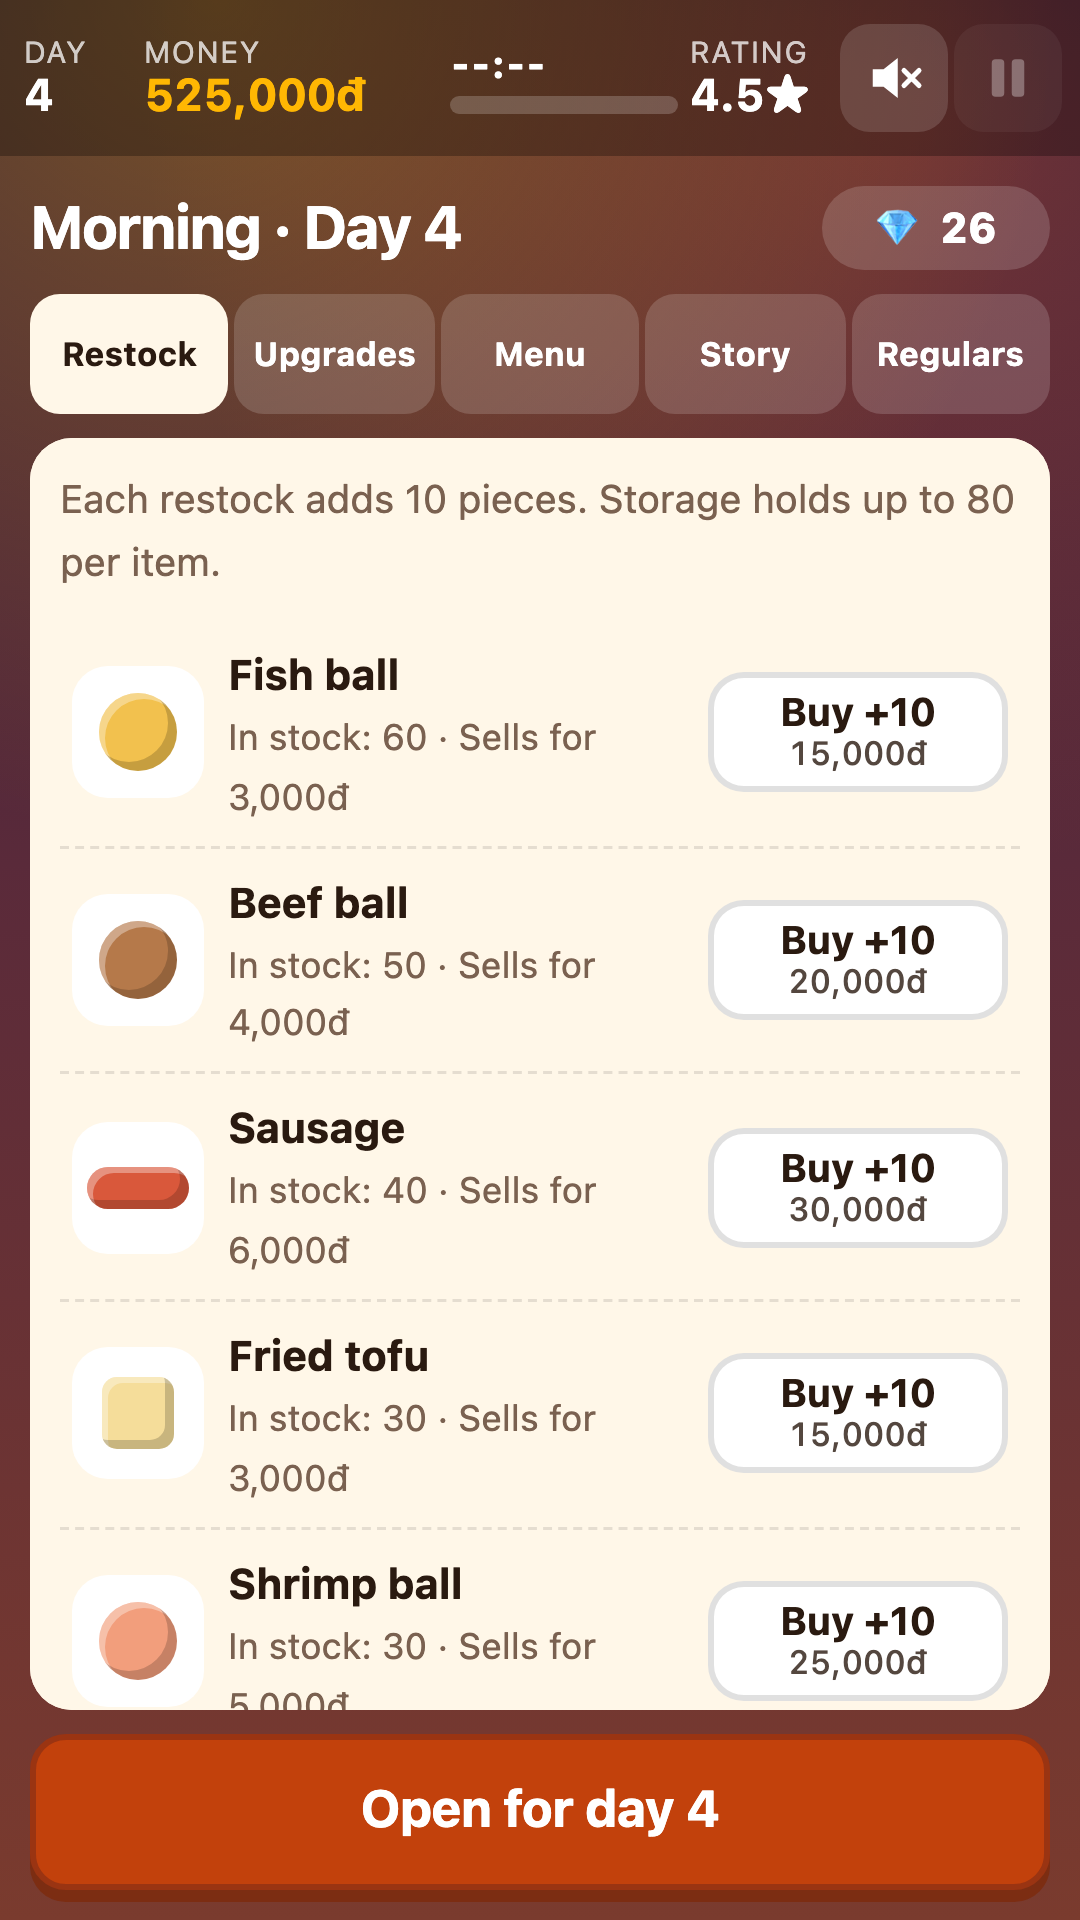Tap the red Sausage icon

[x=138, y=1188]
